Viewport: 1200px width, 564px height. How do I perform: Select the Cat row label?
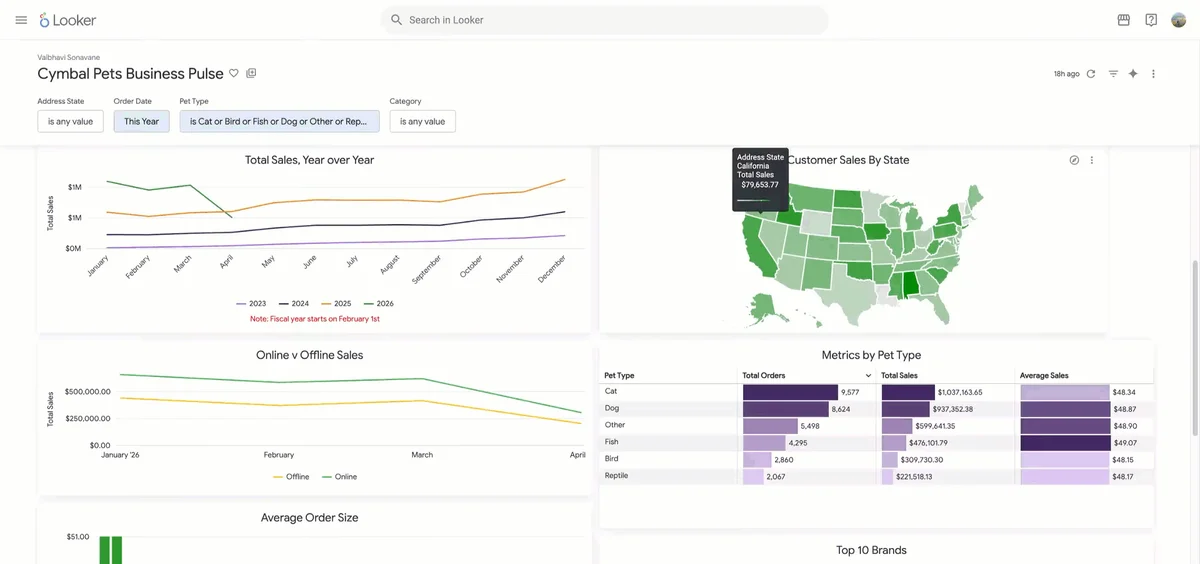tap(611, 392)
